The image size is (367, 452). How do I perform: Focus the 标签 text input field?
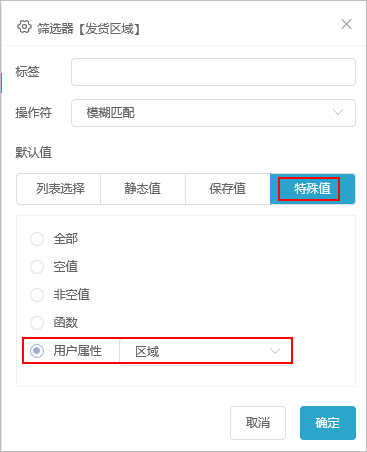[213, 72]
